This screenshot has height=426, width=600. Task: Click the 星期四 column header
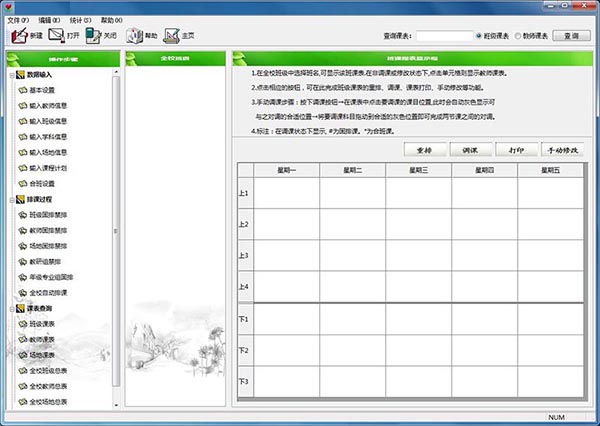484,170
